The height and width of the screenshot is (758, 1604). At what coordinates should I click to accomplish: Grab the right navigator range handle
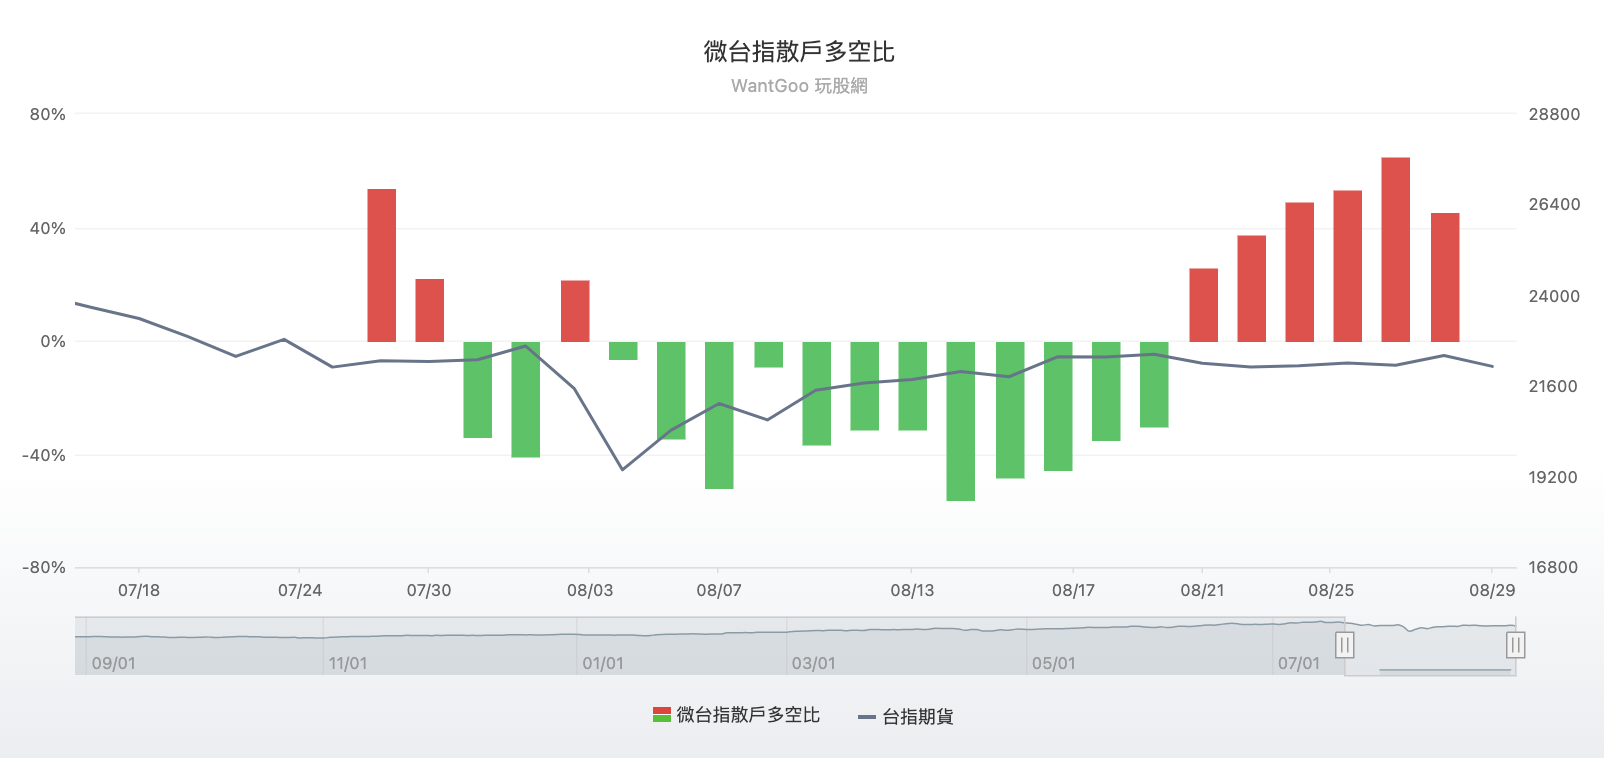[x=1515, y=645]
